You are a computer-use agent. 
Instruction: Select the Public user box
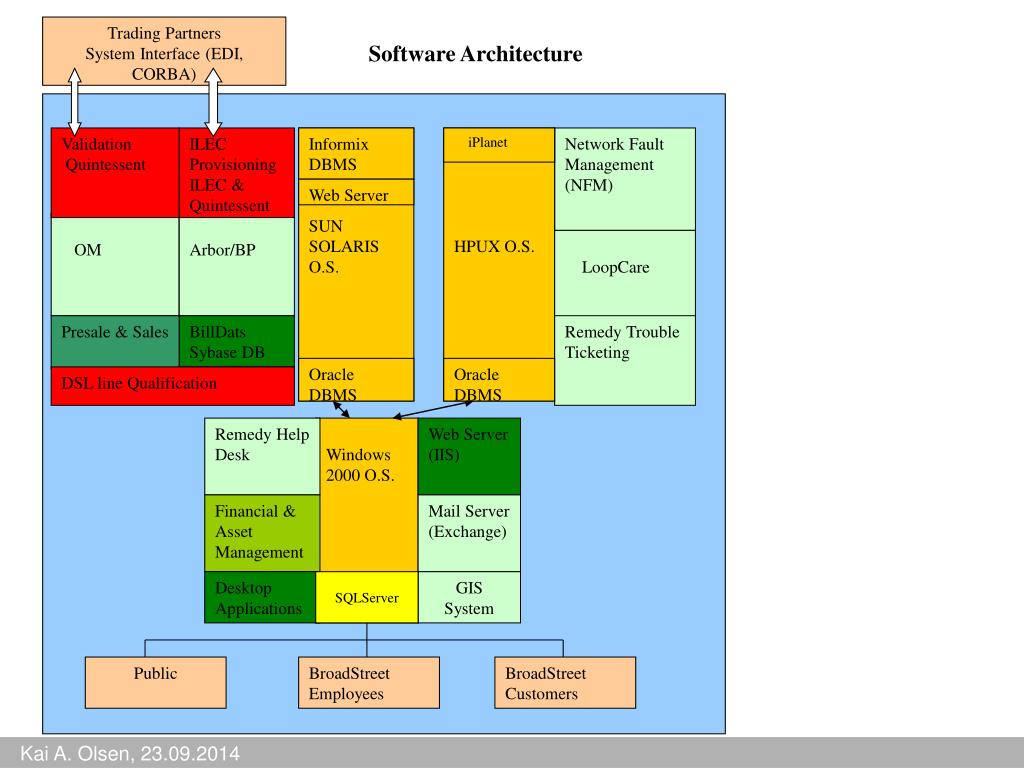point(155,682)
